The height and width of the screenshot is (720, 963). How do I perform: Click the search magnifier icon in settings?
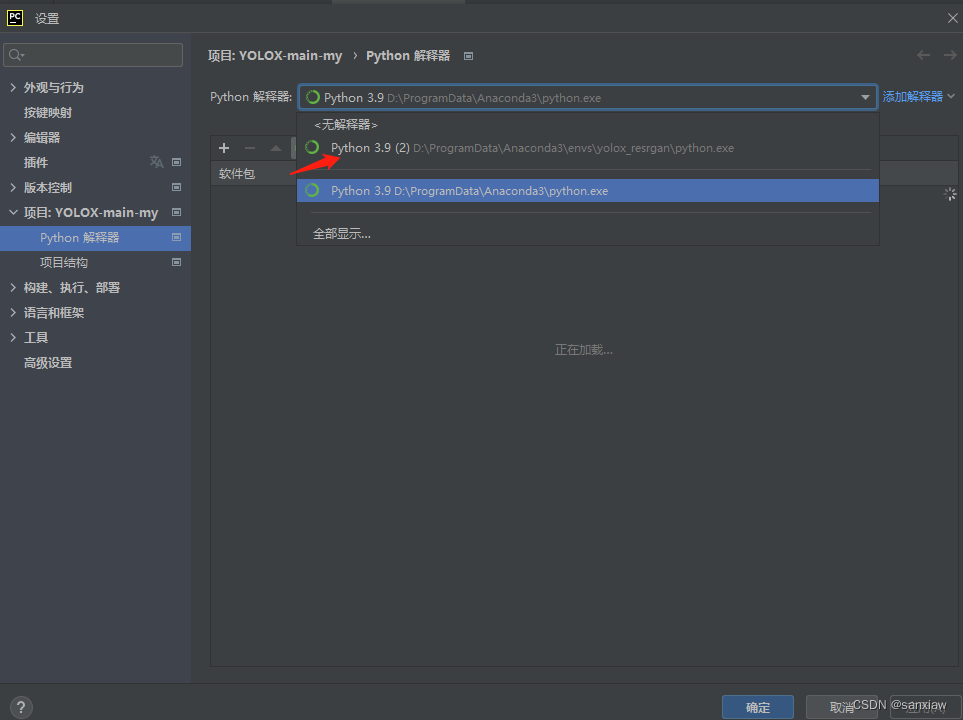tap(16, 55)
